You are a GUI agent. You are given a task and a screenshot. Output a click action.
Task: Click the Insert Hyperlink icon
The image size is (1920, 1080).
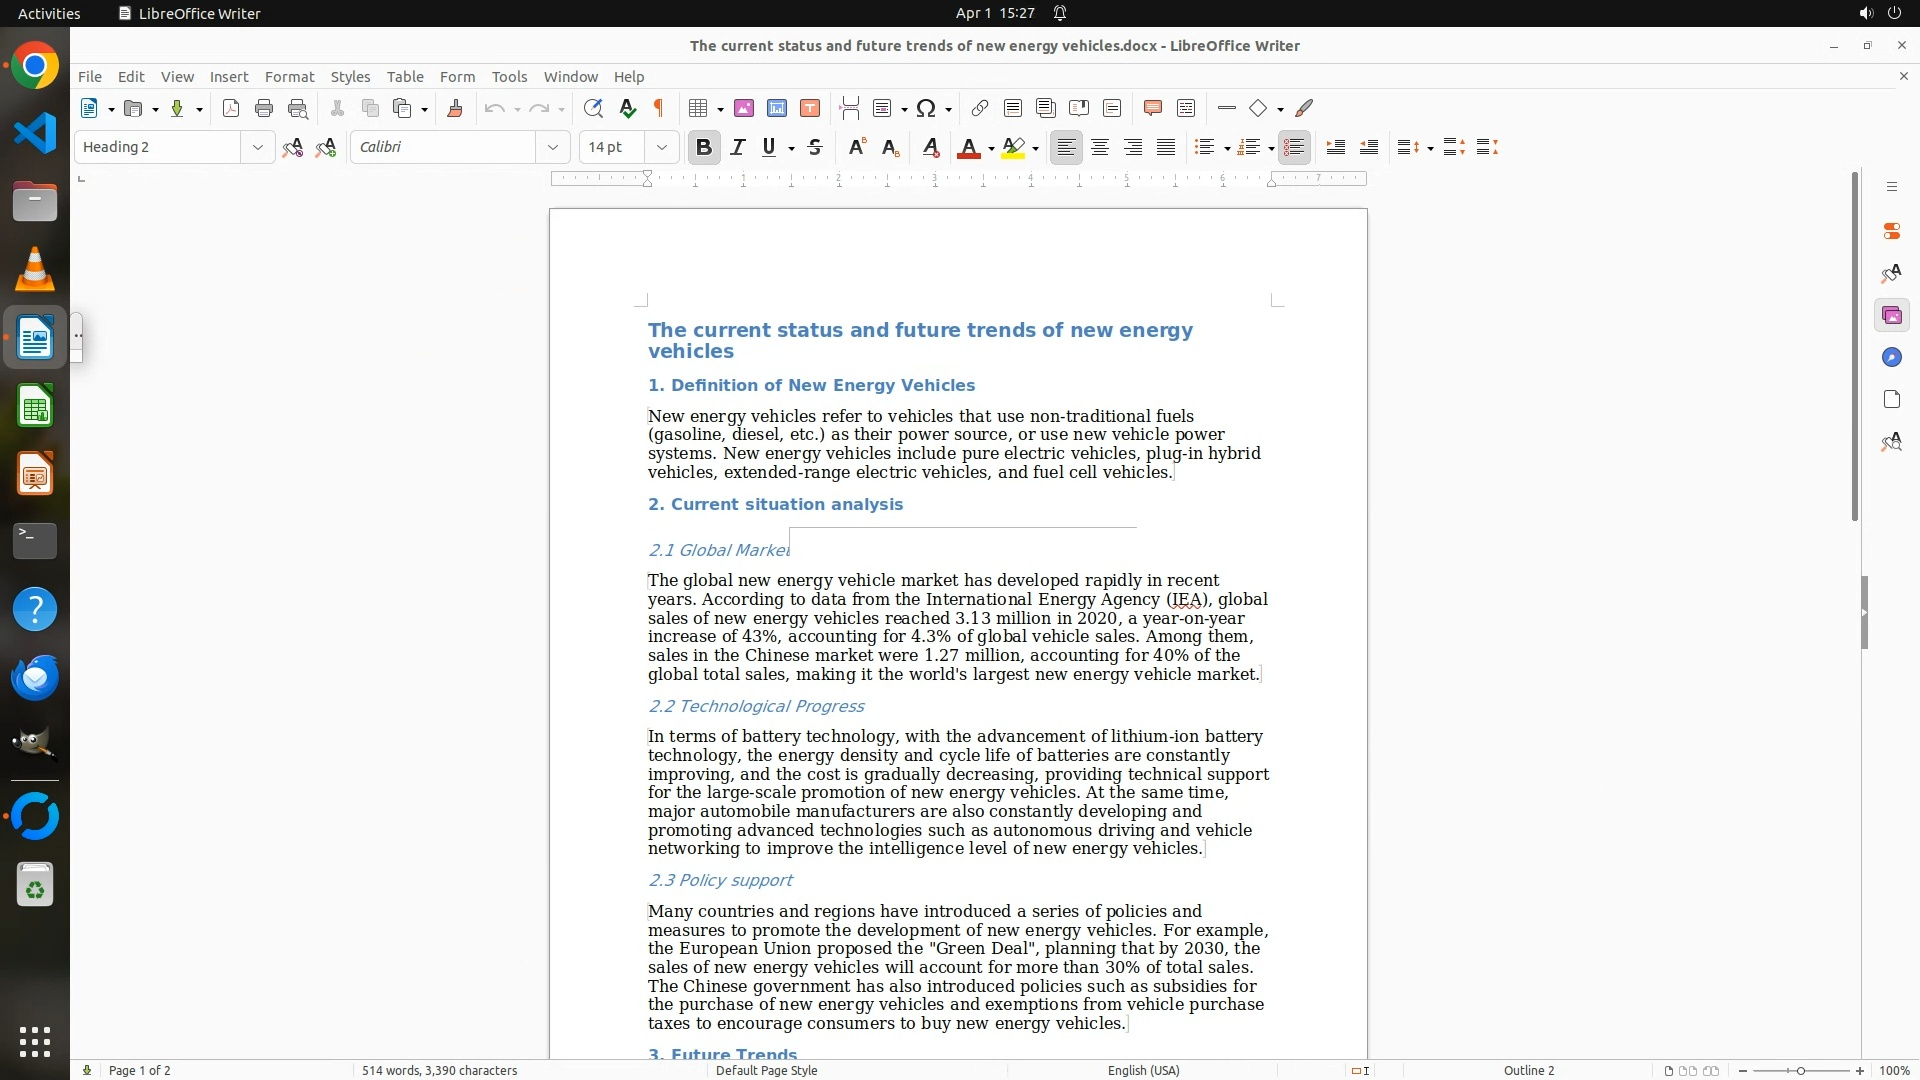(980, 109)
